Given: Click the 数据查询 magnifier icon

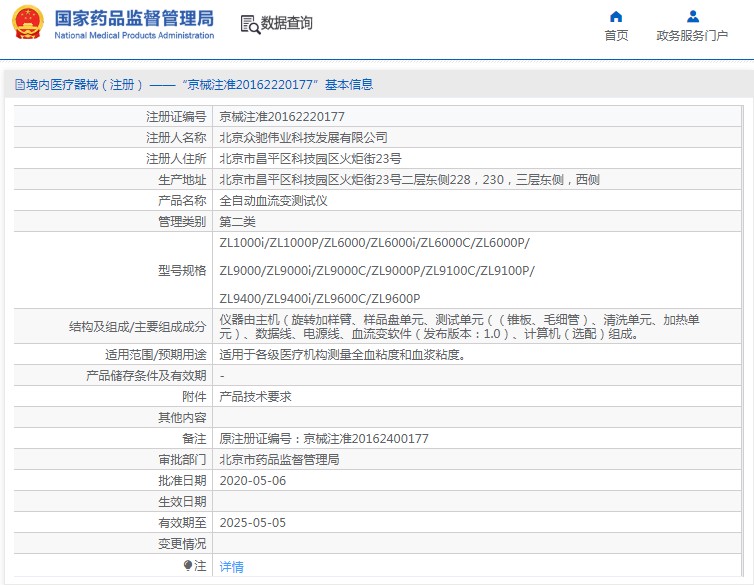Looking at the screenshot, I should pos(250,23).
